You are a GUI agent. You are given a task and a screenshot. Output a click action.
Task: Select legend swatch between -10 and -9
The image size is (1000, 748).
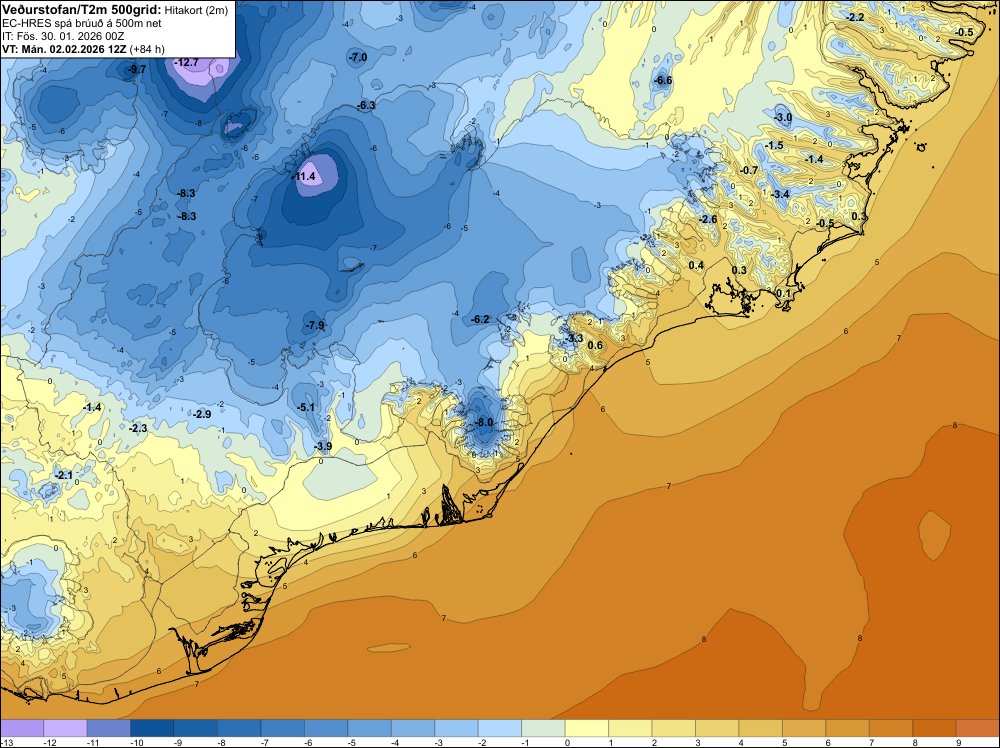click(152, 729)
